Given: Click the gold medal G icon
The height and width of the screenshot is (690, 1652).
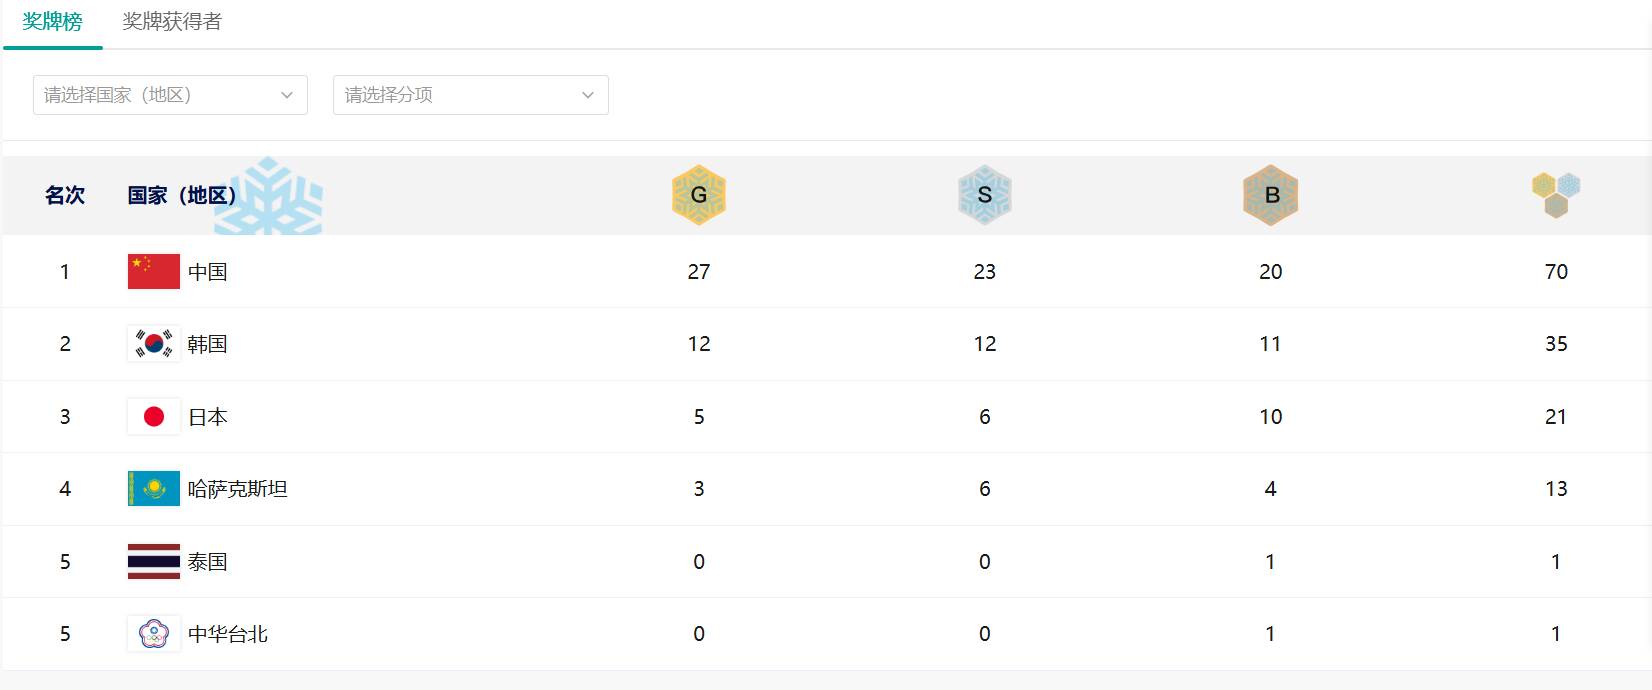Looking at the screenshot, I should [x=699, y=195].
